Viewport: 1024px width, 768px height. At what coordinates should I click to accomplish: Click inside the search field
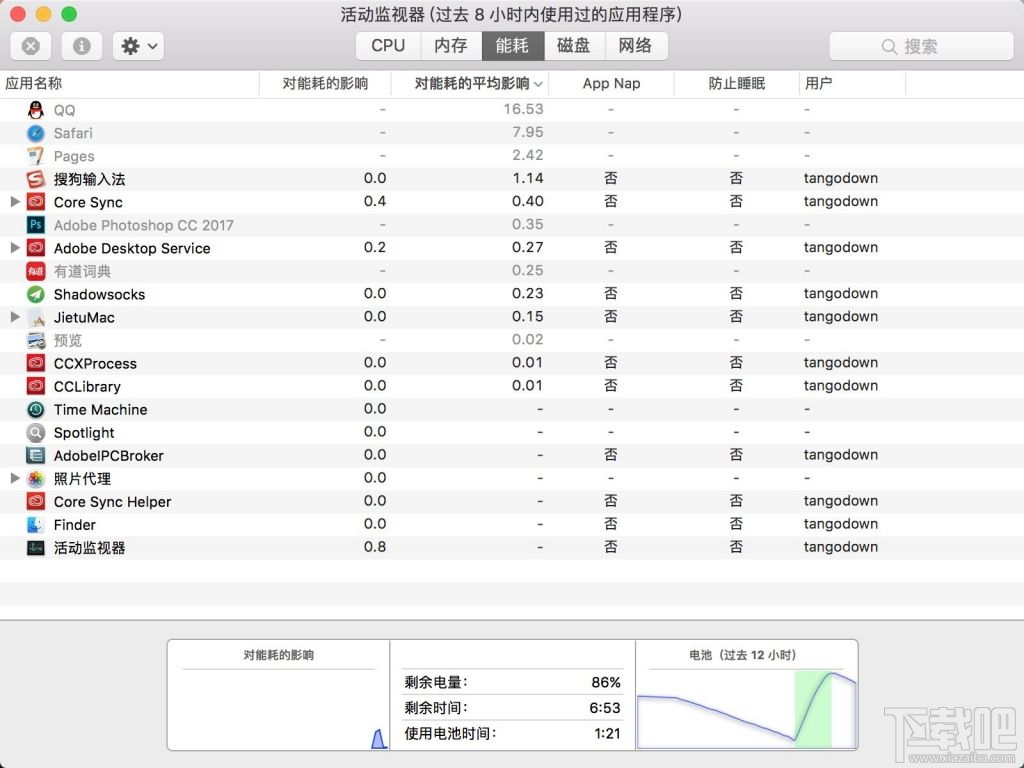920,45
